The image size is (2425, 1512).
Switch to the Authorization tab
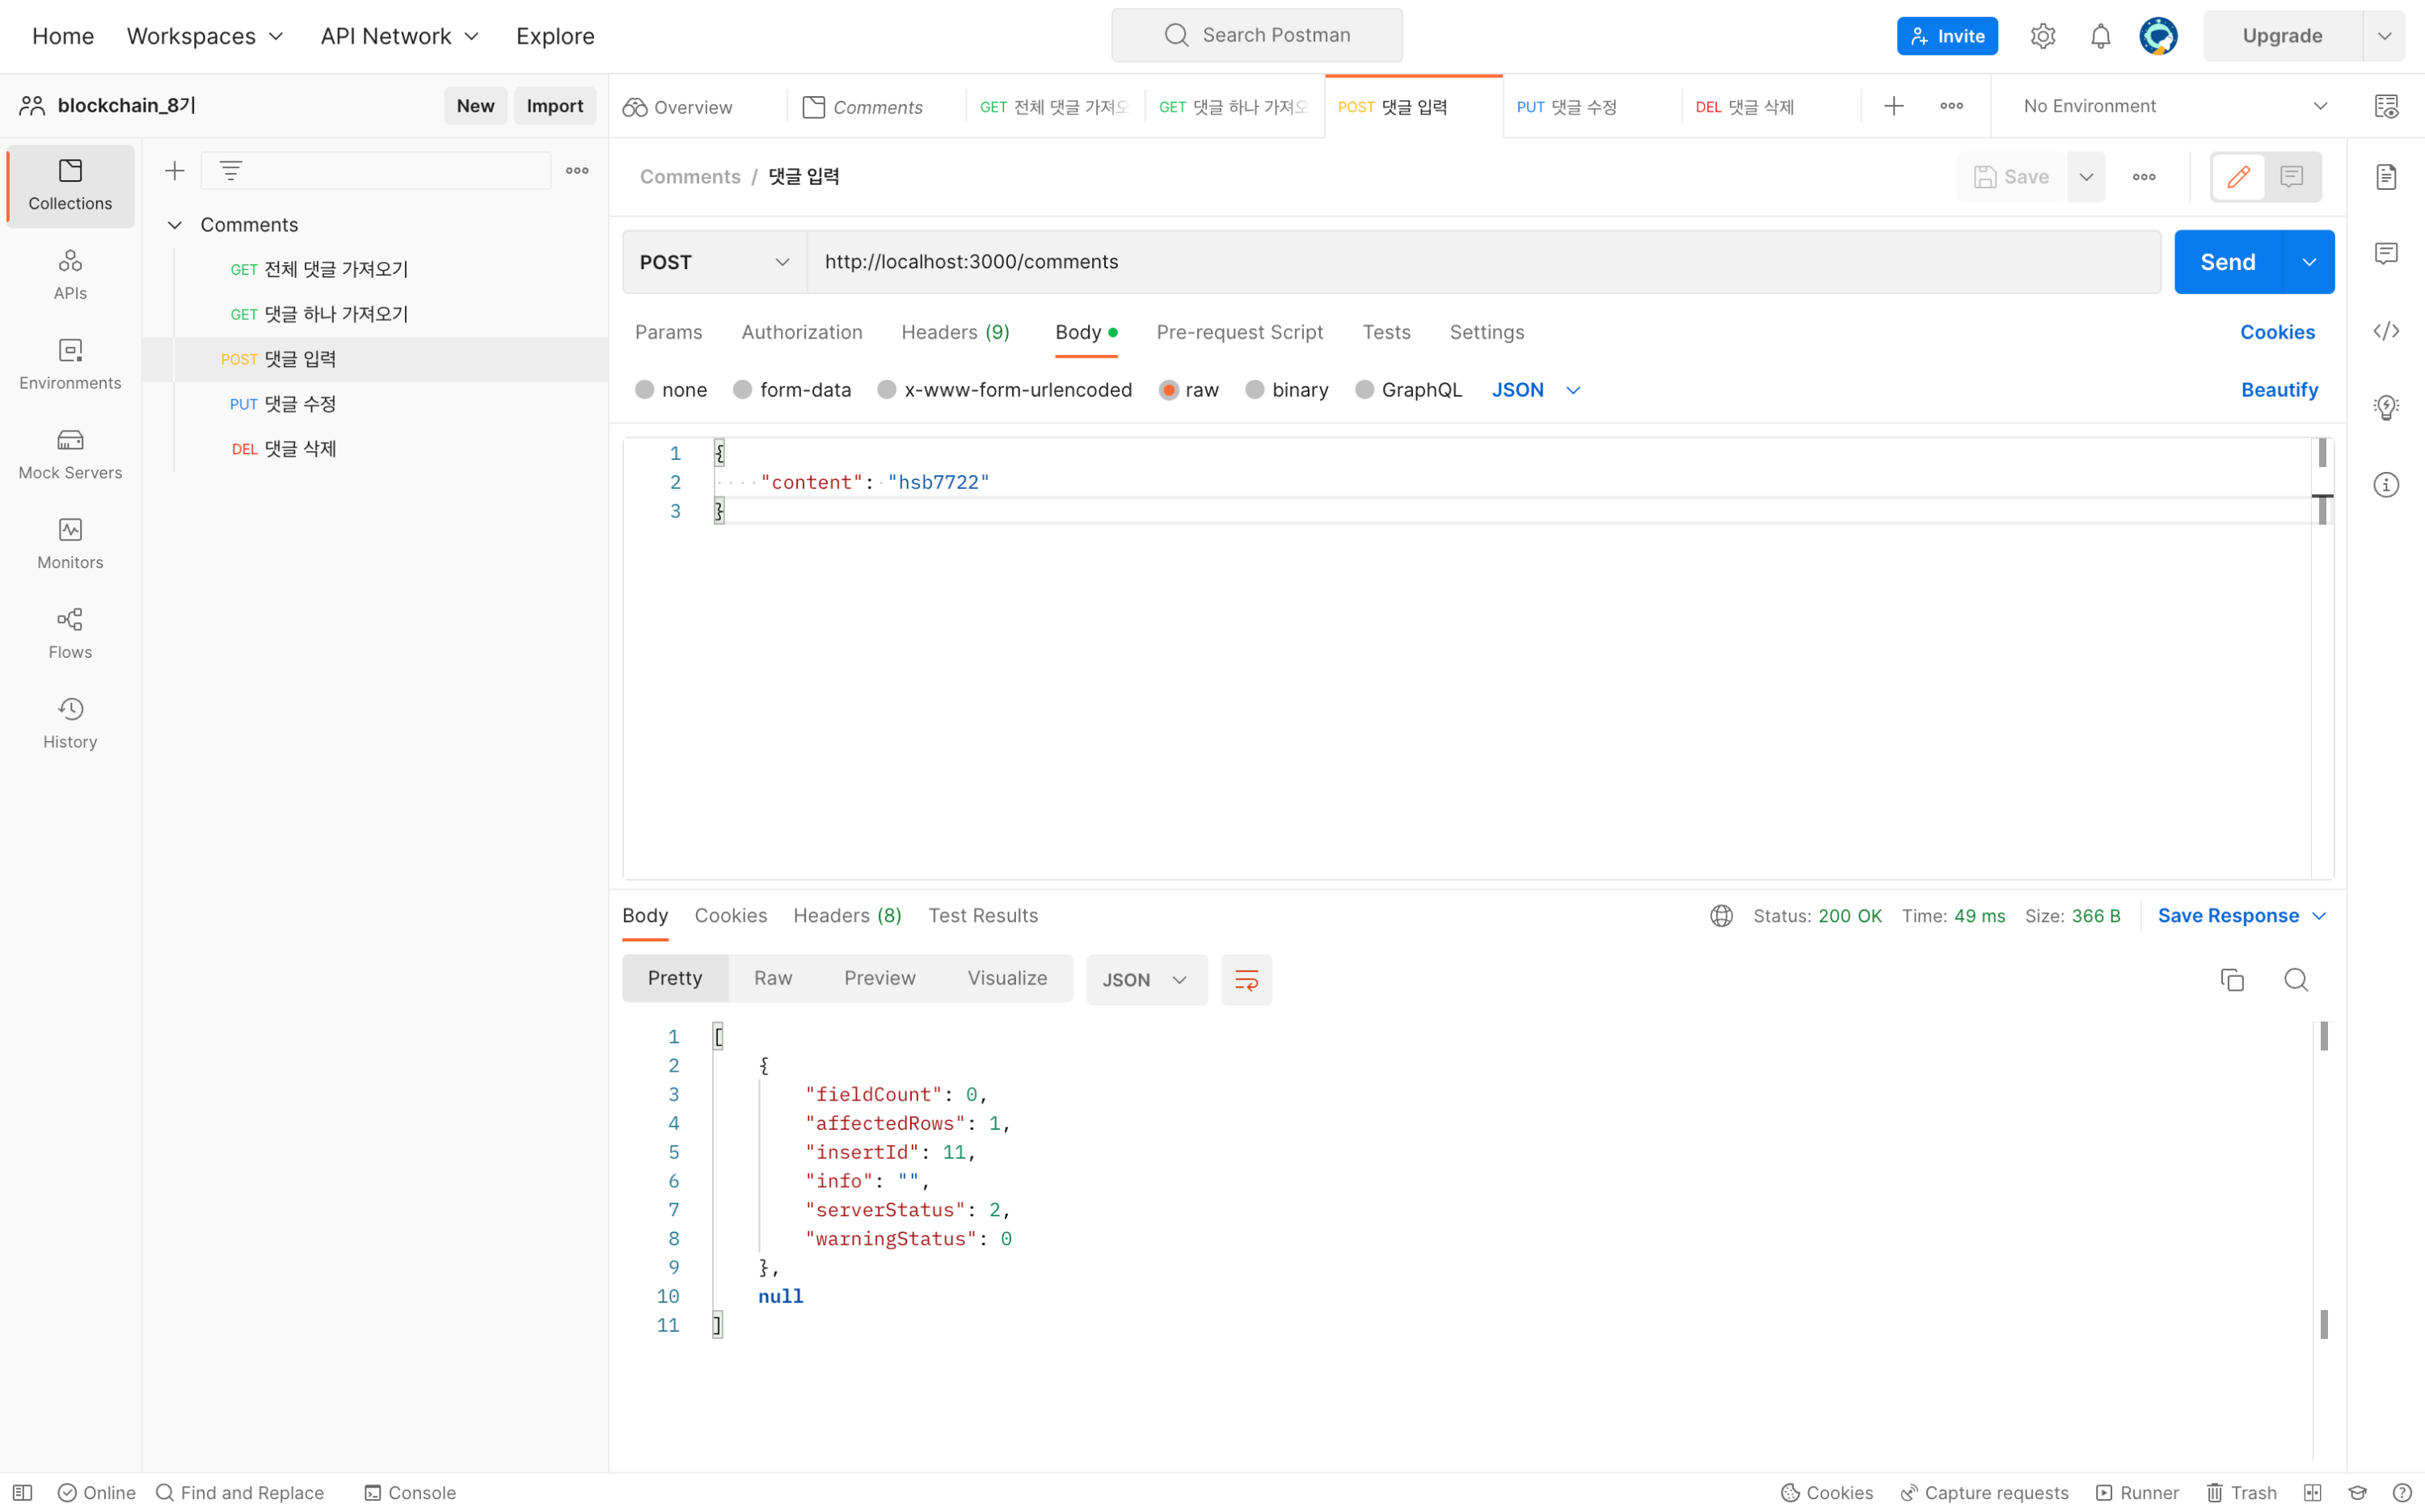[802, 332]
